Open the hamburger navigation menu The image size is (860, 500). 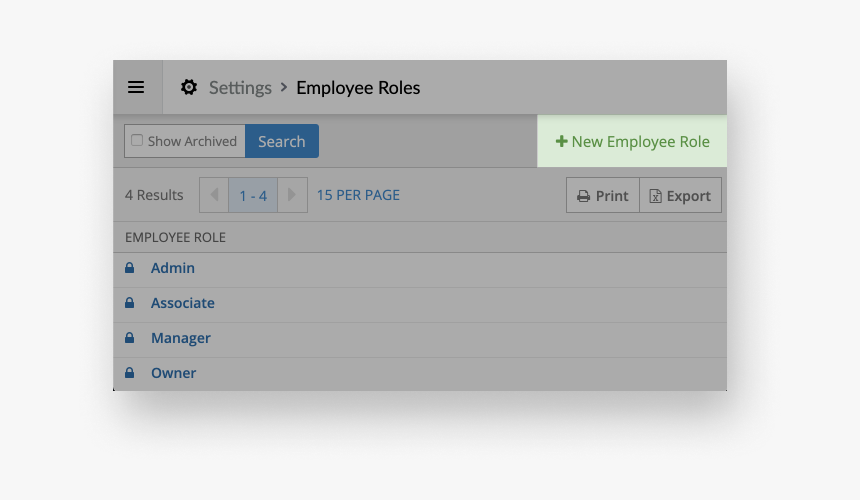click(136, 87)
